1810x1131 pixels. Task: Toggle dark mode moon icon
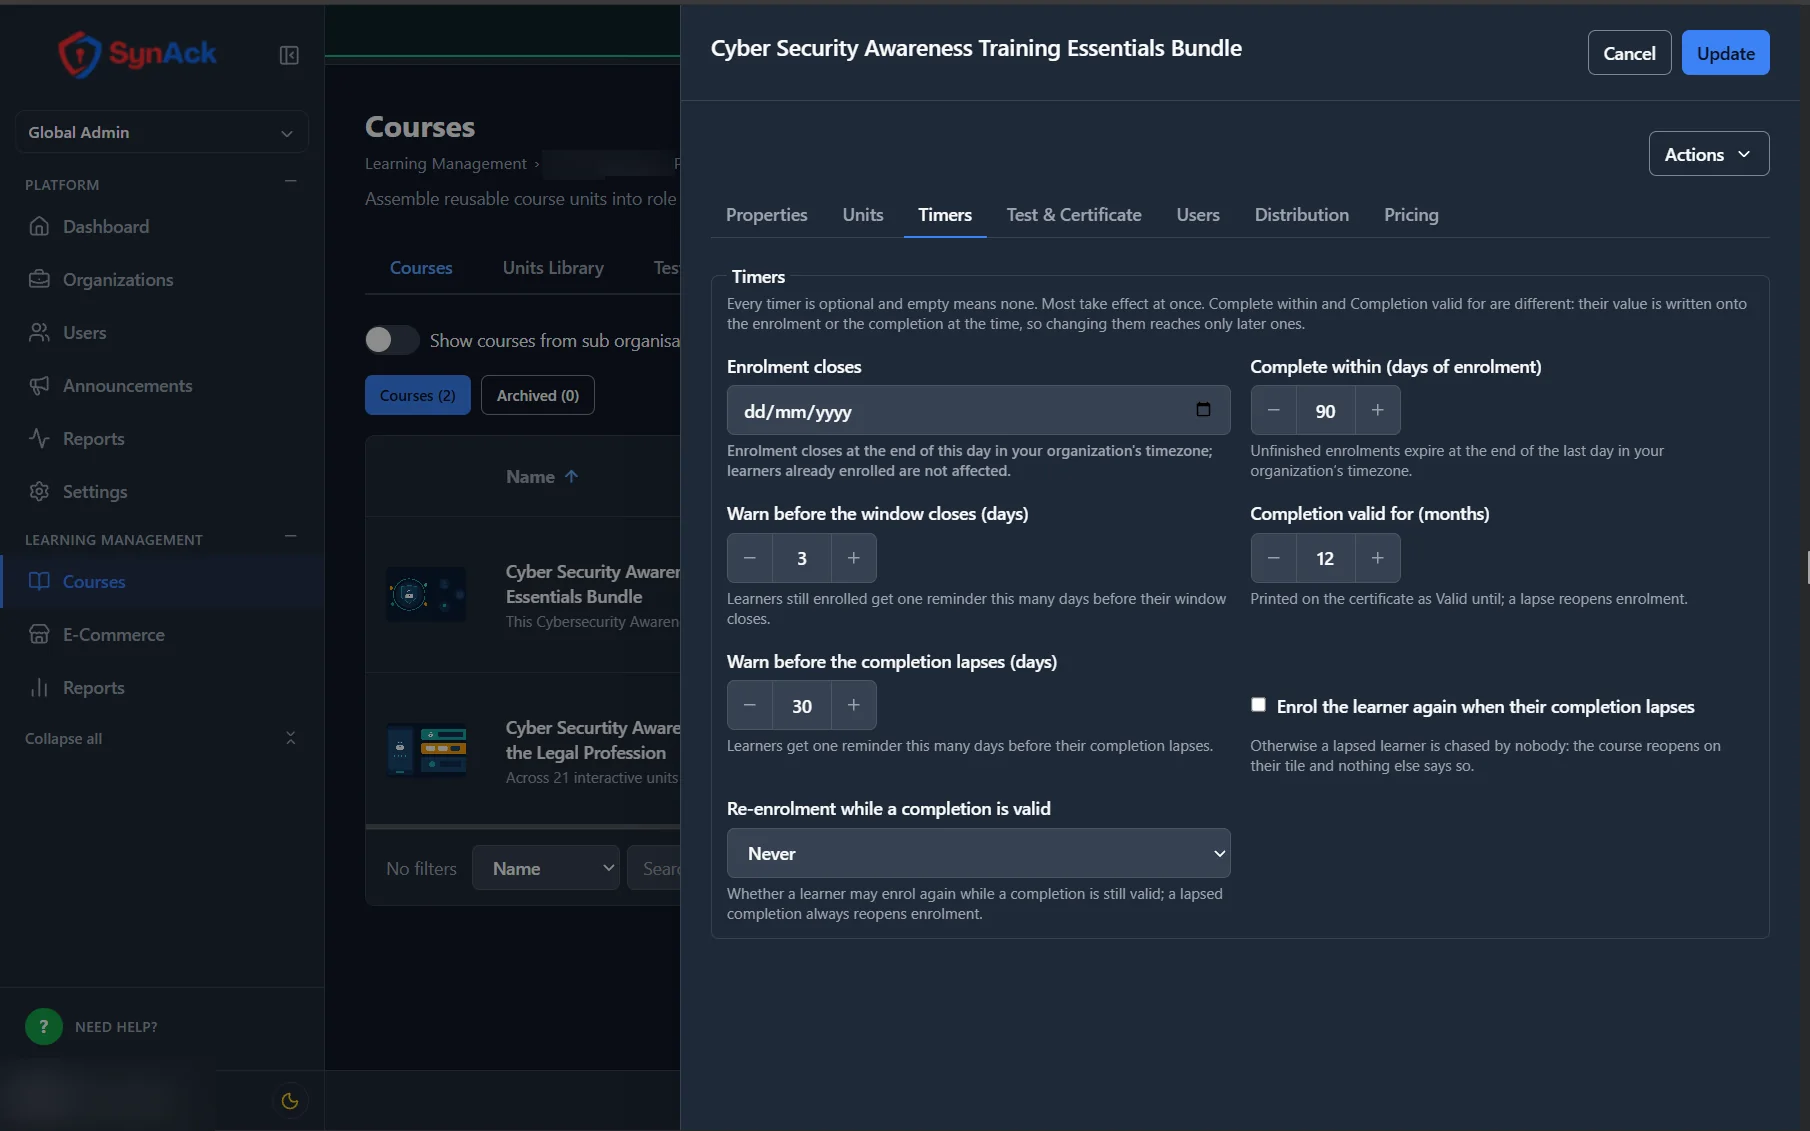point(290,1101)
